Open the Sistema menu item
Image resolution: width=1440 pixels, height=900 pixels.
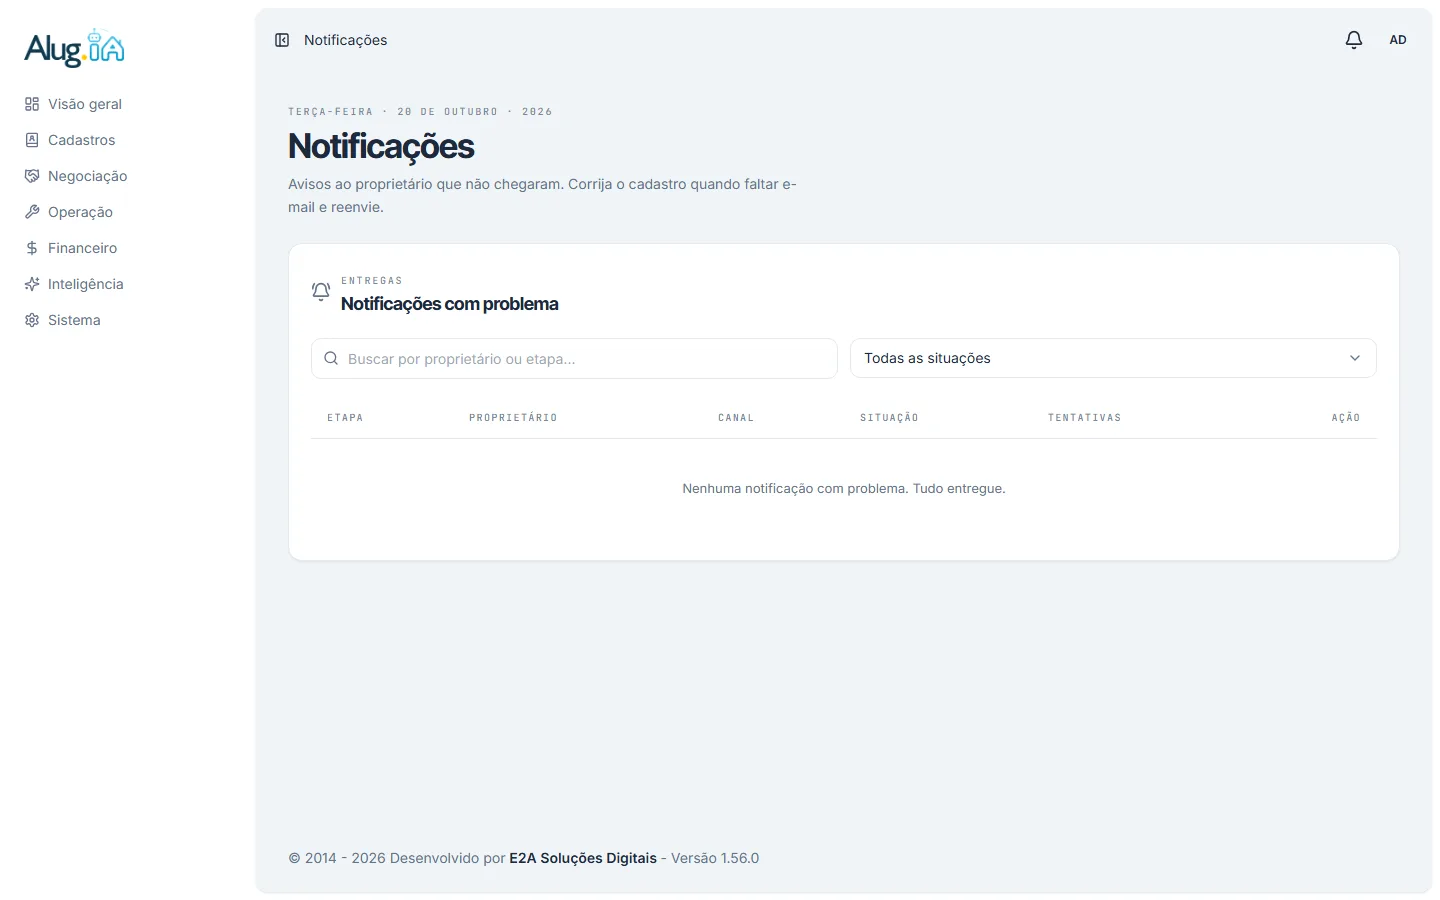[x=74, y=320]
